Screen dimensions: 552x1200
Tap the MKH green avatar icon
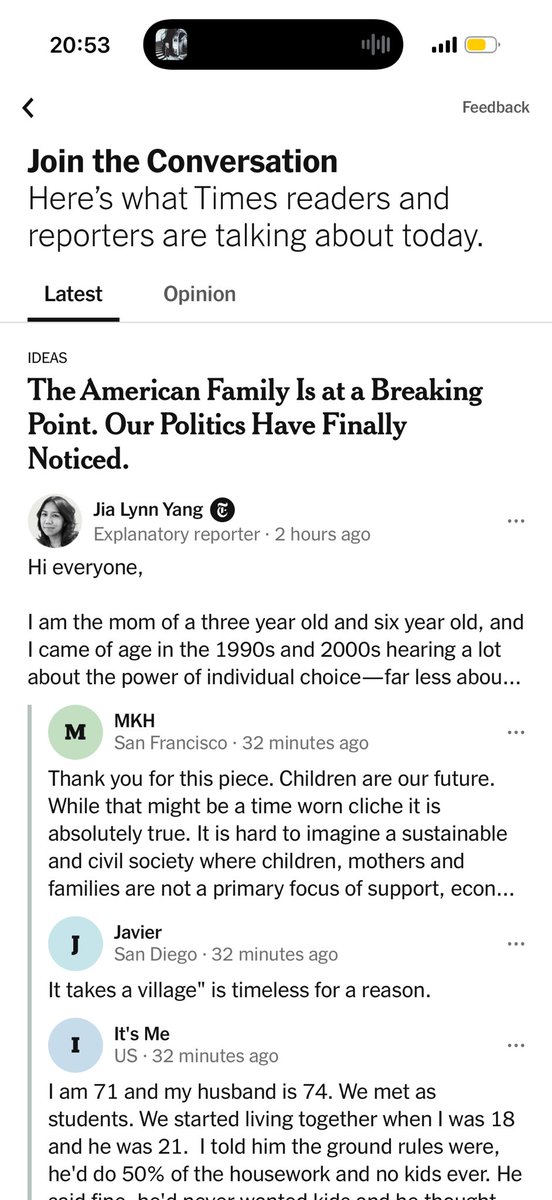(x=75, y=732)
